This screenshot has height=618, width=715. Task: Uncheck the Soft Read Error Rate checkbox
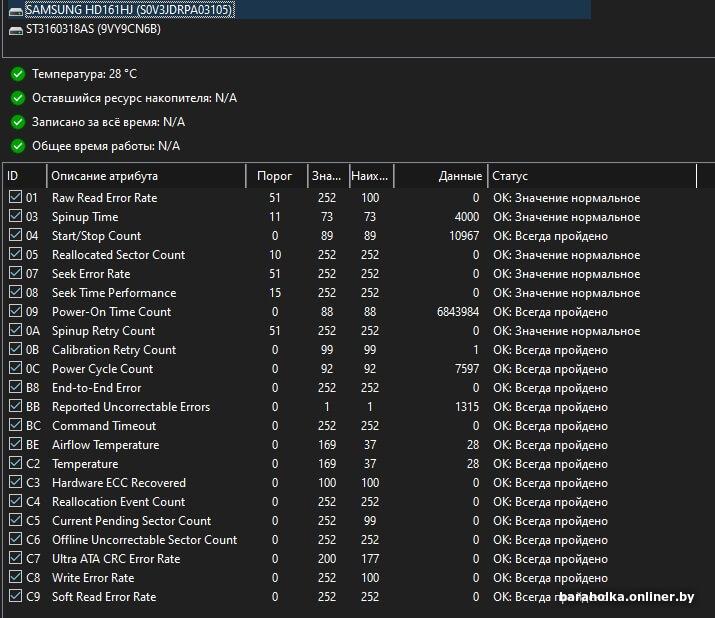click(x=15, y=596)
